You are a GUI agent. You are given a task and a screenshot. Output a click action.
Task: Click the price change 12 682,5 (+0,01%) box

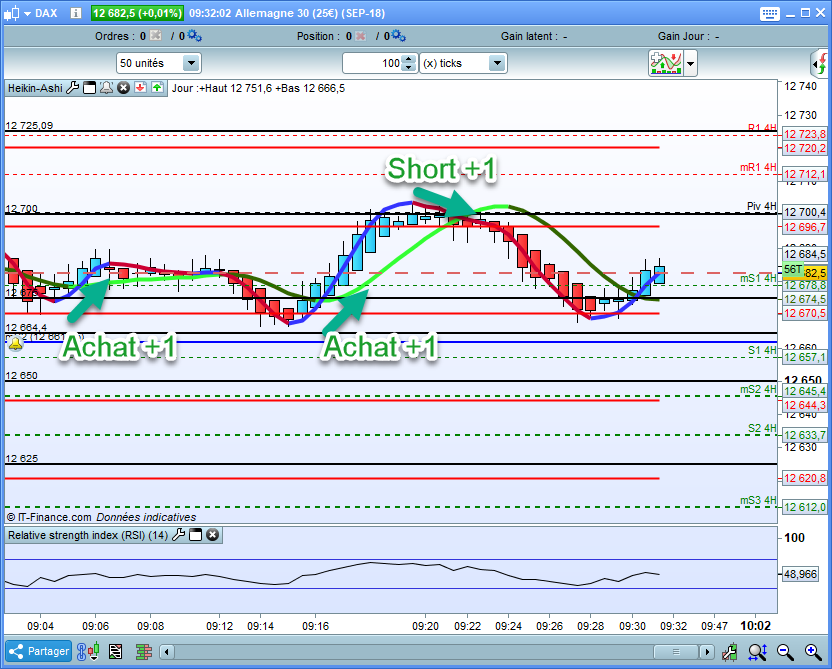137,13
